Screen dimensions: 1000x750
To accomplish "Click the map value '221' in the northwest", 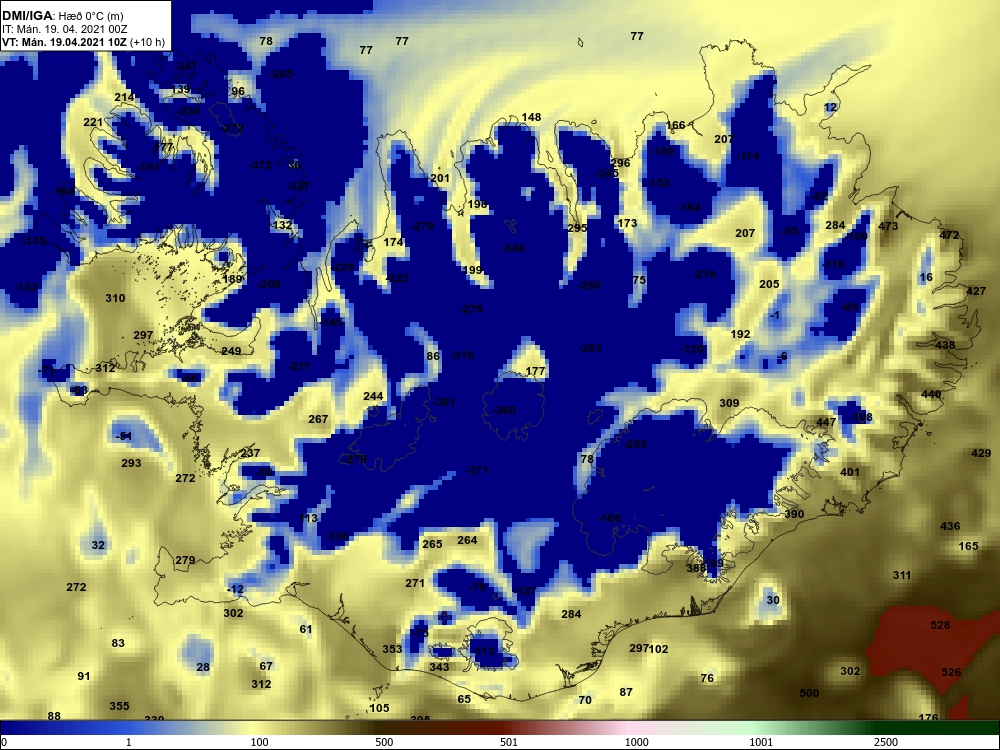I will (93, 122).
